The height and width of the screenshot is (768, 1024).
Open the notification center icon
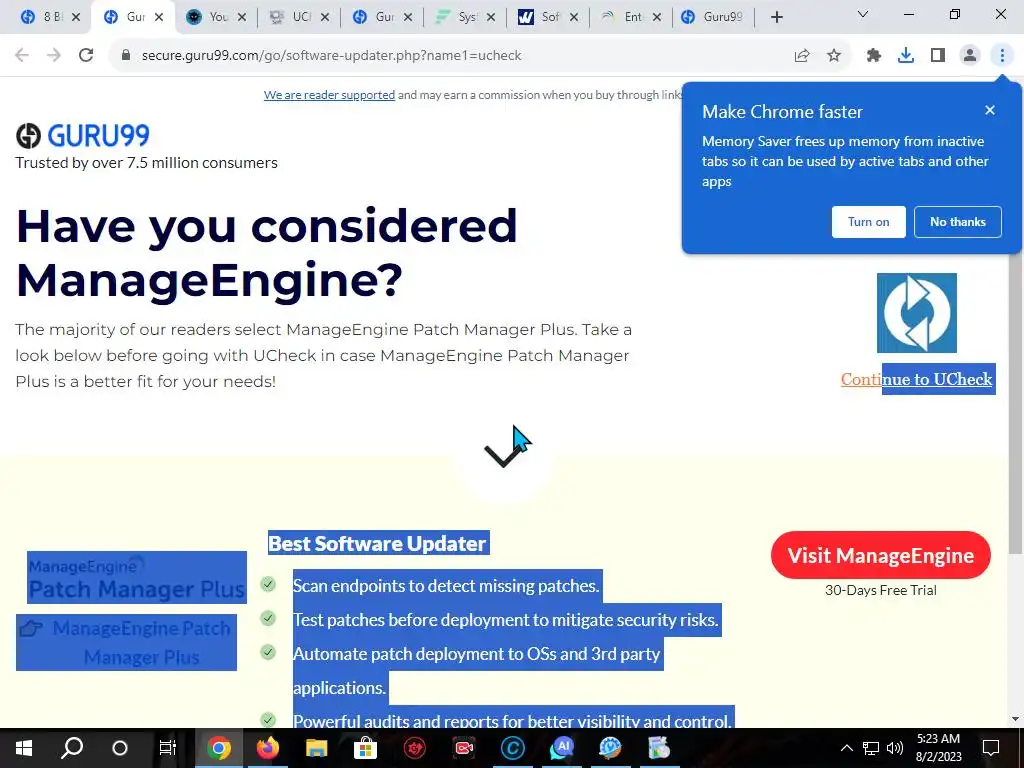(991, 748)
